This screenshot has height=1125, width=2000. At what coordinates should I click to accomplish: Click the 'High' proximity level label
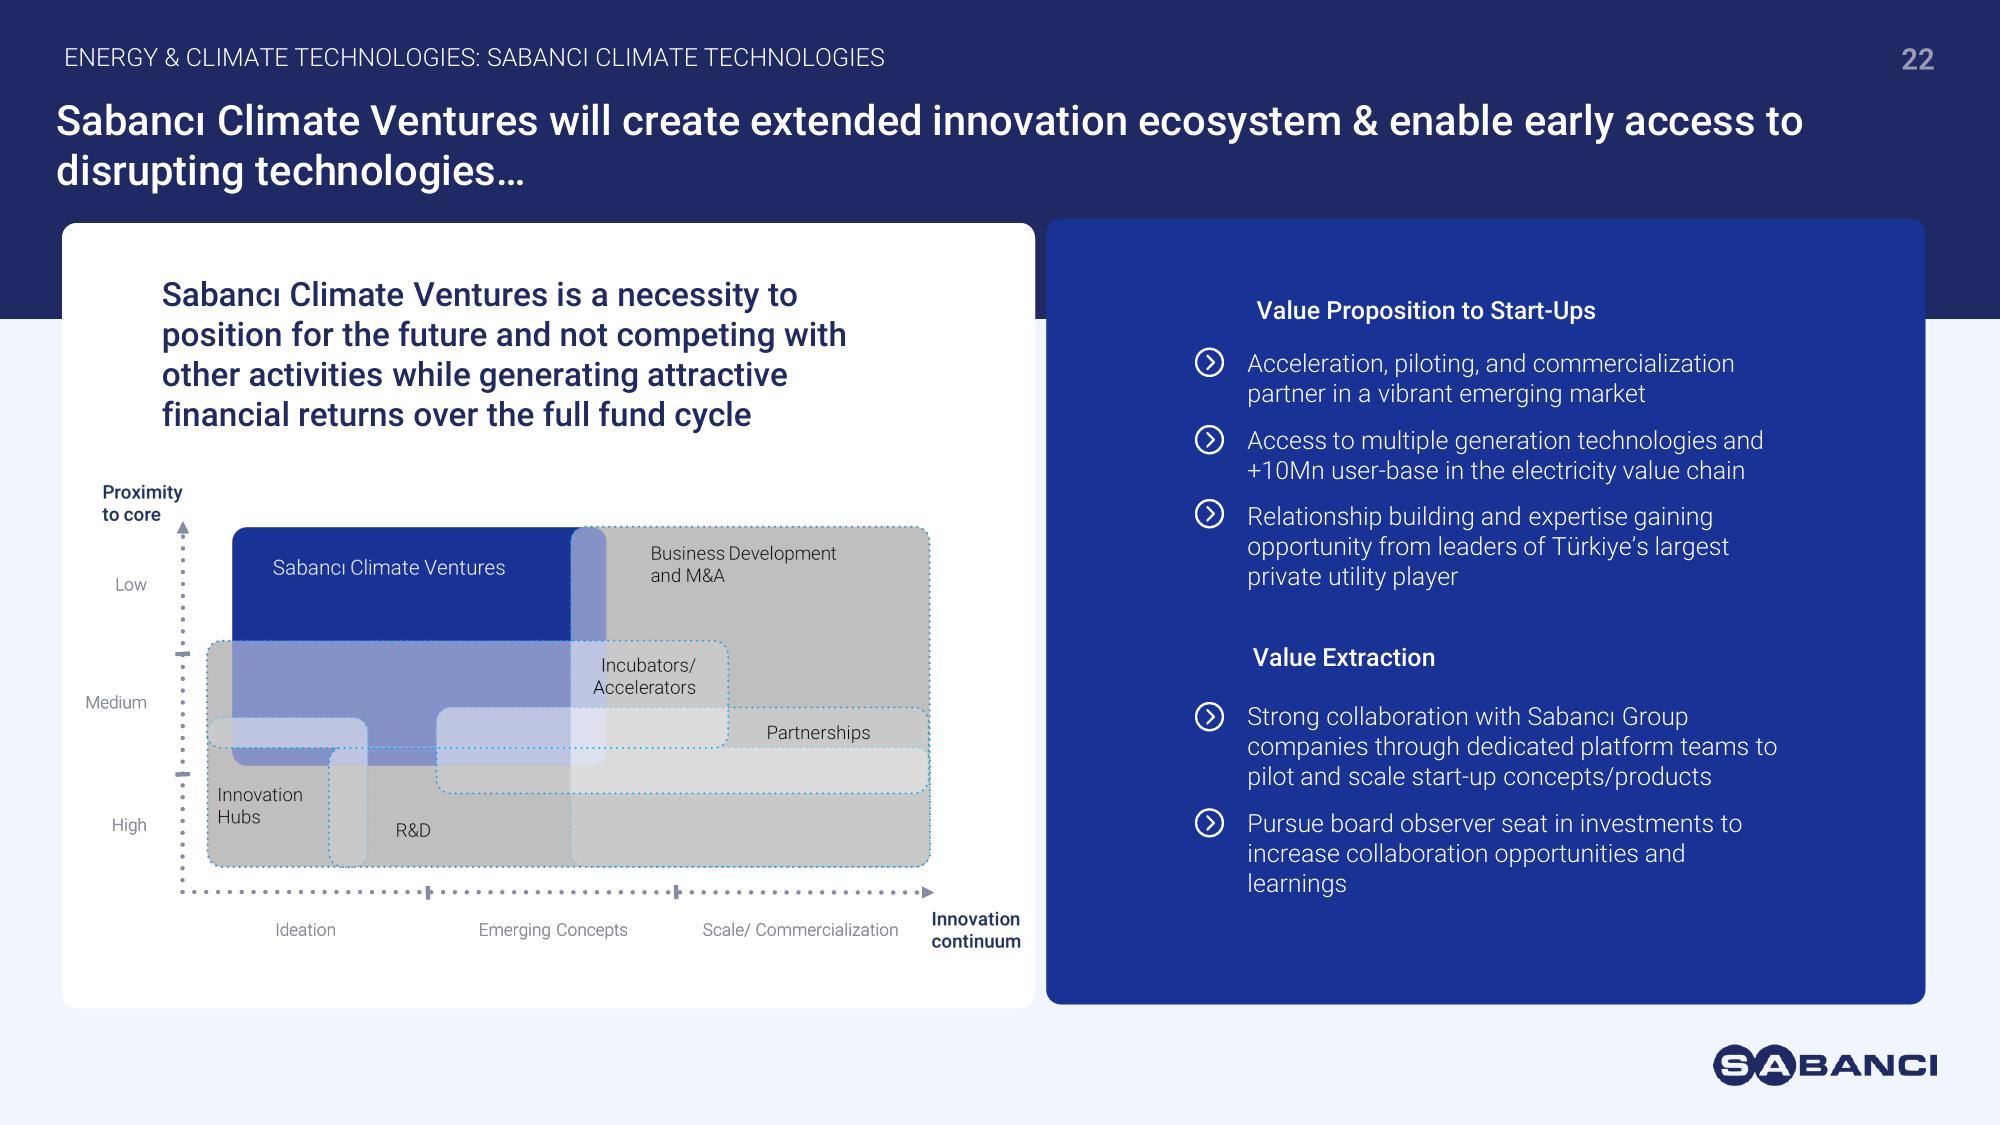[x=129, y=825]
